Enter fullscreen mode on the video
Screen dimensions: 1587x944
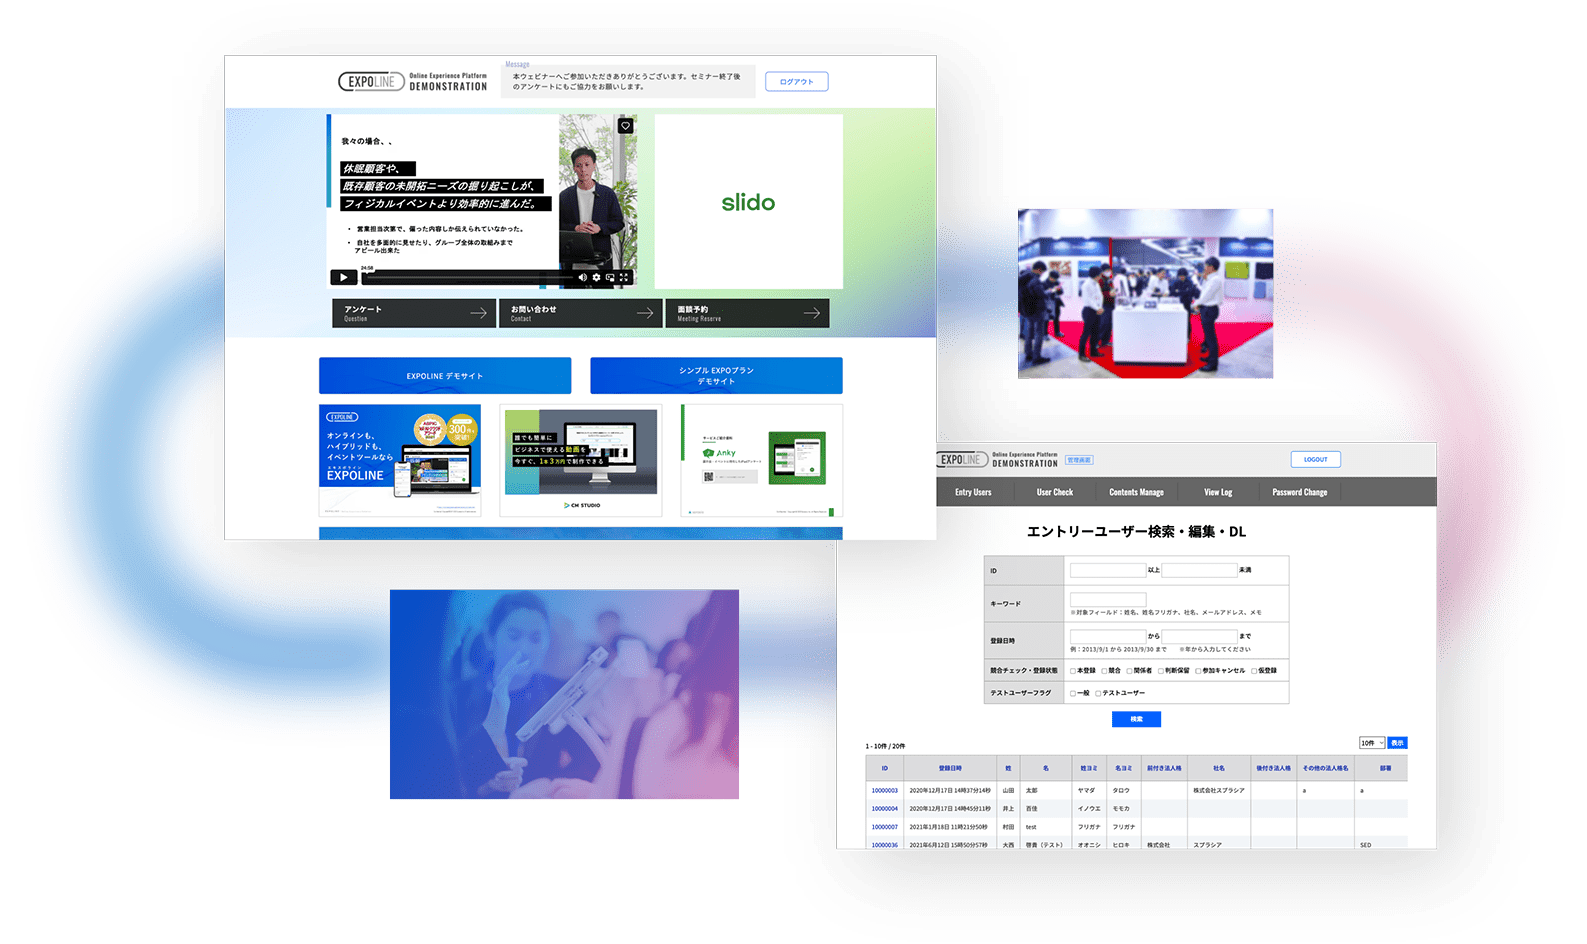coord(624,277)
